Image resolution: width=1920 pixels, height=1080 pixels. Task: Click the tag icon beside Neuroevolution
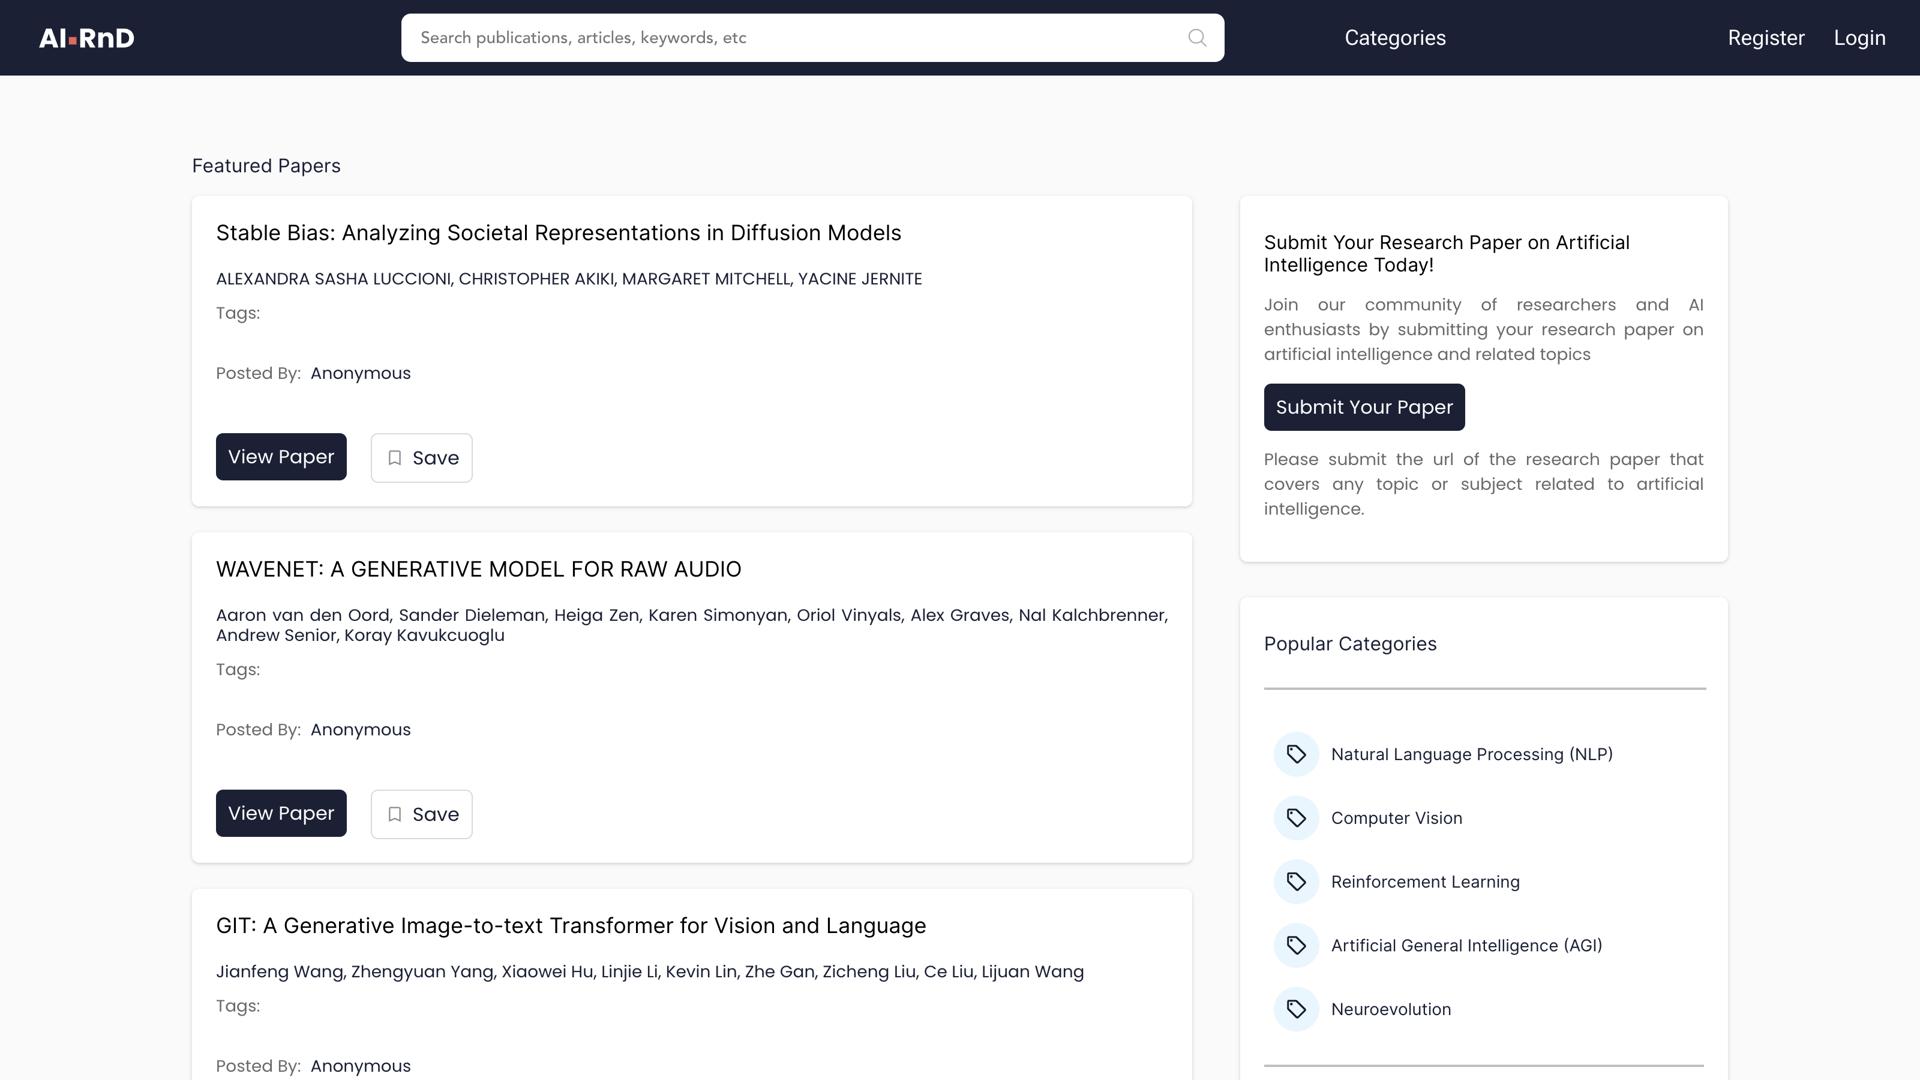(x=1296, y=1009)
